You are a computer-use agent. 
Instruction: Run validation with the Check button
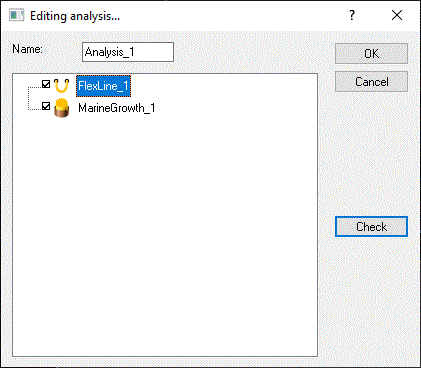[x=371, y=227]
